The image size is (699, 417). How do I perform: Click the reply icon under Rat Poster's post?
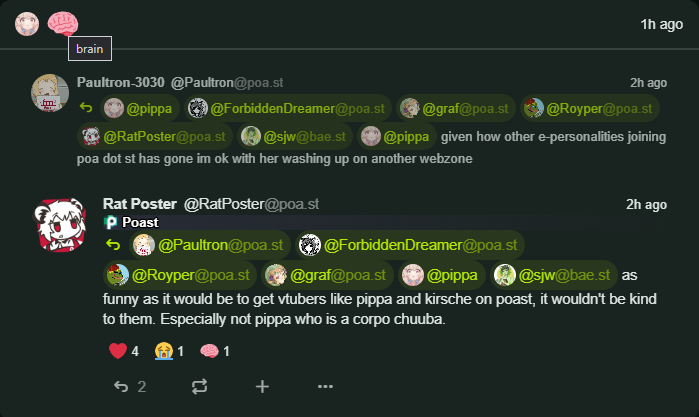121,386
